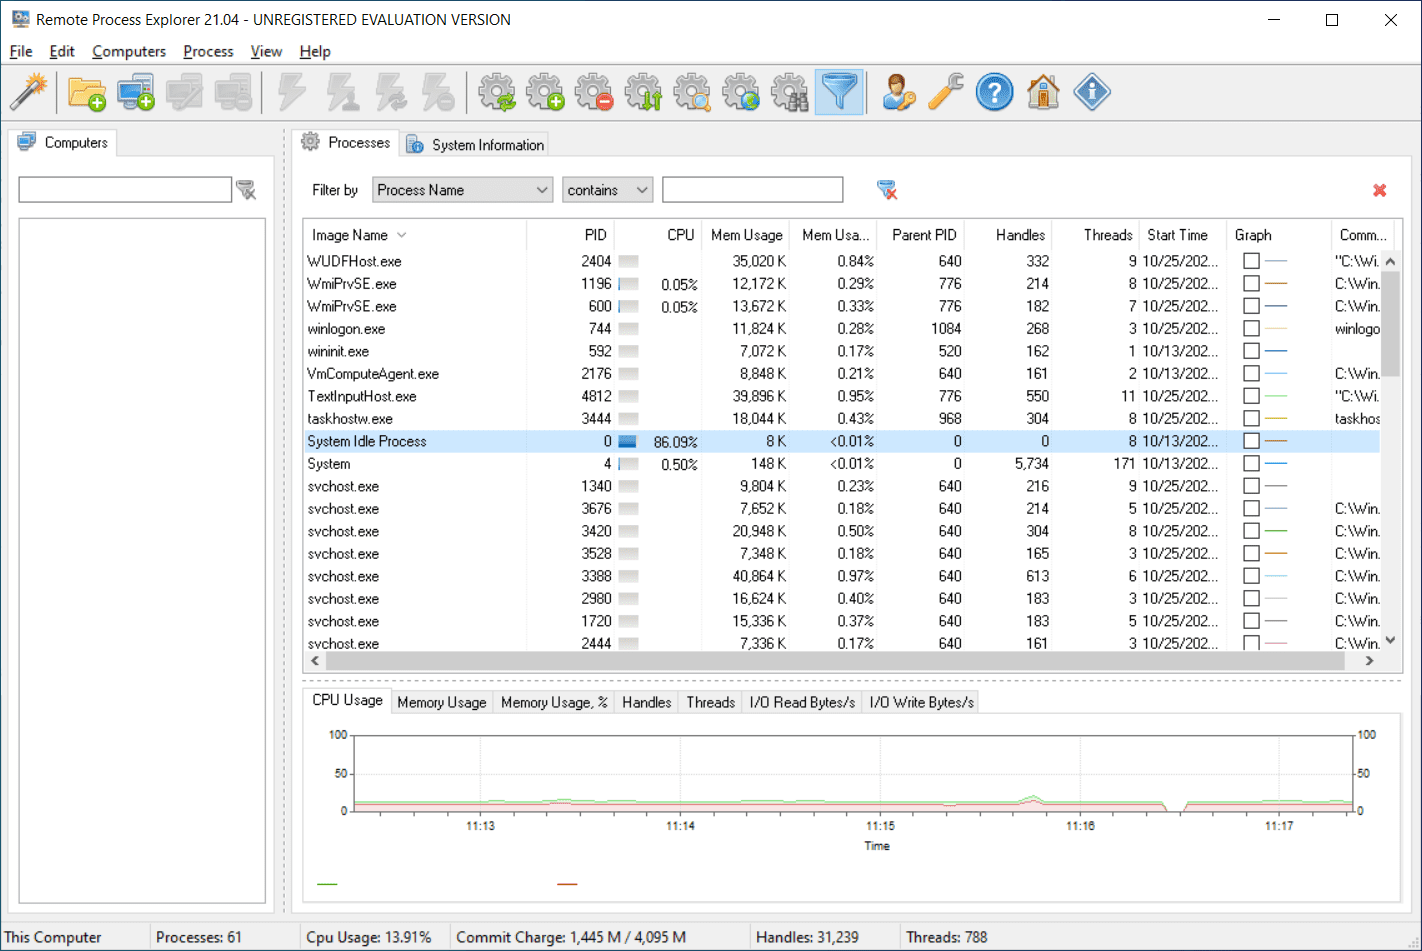Screen dimensions: 1422x951
Task: Switch to Threads graph tab
Action: (710, 702)
